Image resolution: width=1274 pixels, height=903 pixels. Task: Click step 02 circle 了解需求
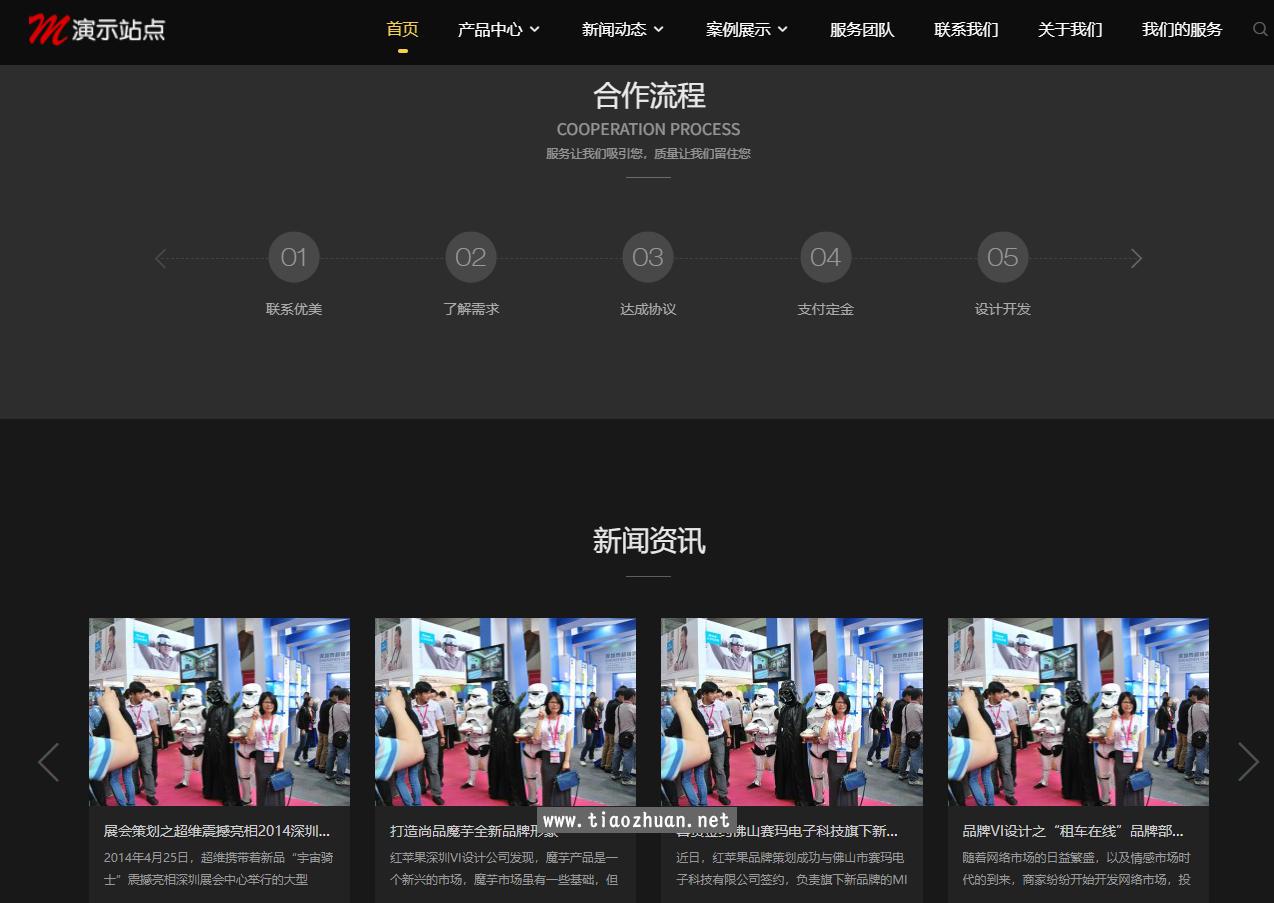(x=471, y=258)
